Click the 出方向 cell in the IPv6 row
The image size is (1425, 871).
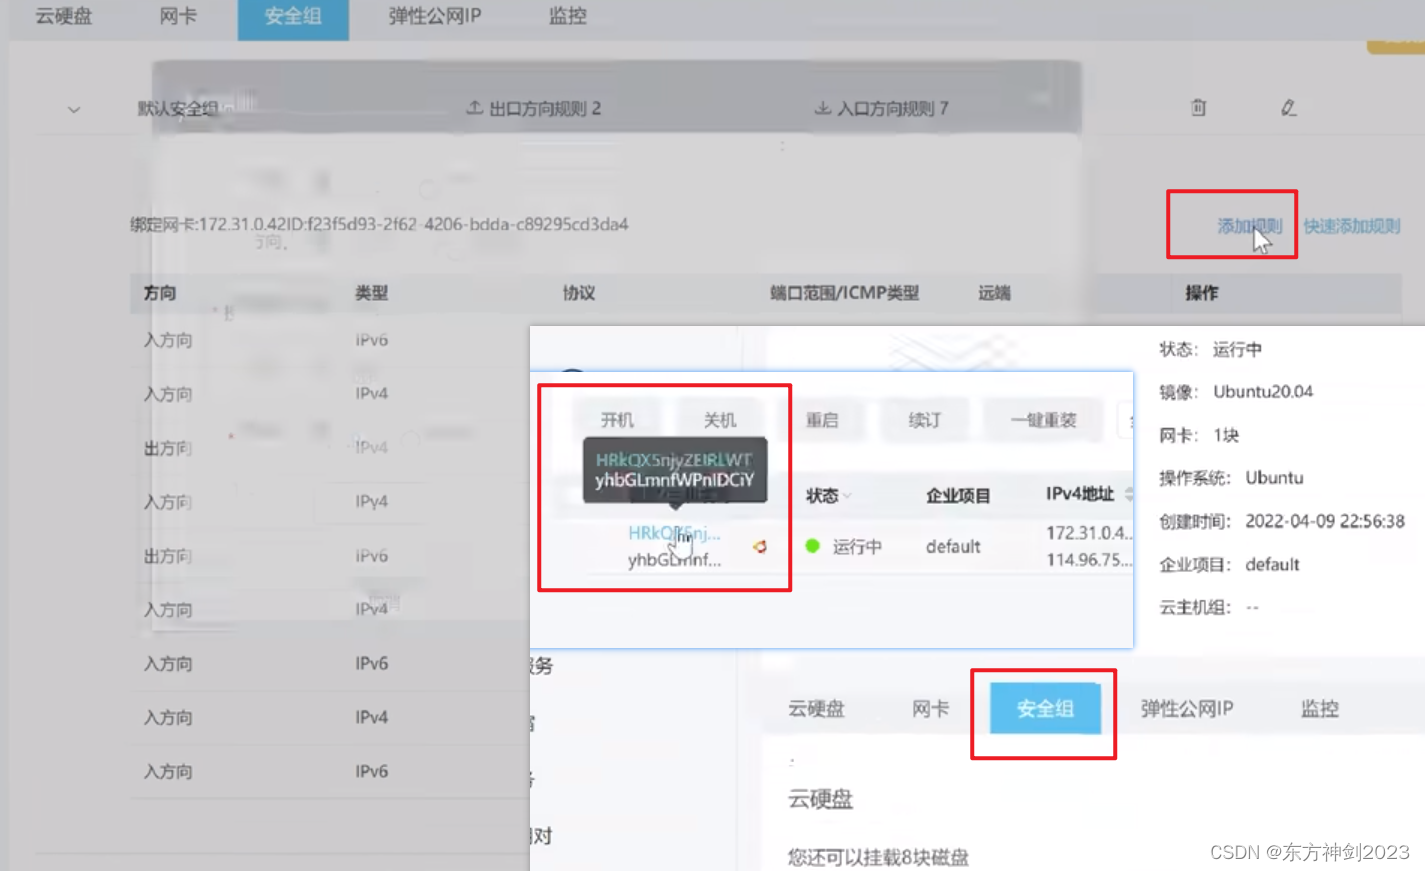point(168,556)
